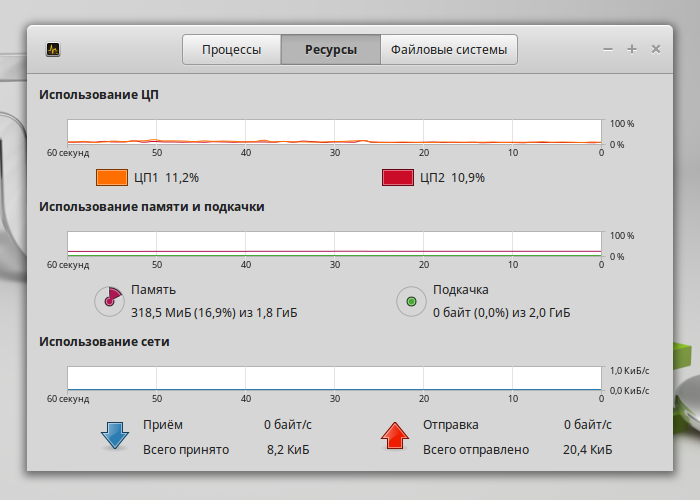700x500 pixels.
Task: Open the orange ЦП1 color swatch
Action: point(112,178)
